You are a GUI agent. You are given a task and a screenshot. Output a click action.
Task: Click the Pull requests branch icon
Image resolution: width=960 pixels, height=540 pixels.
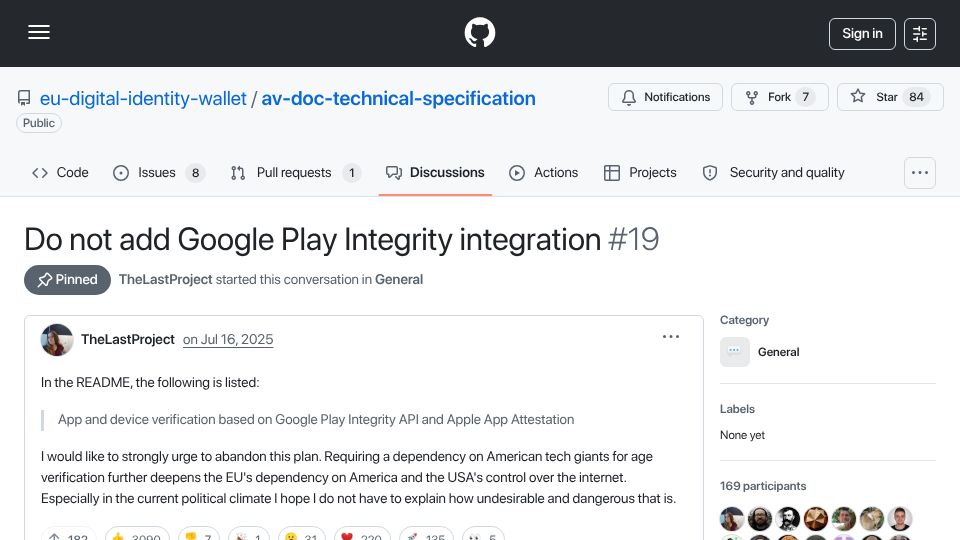(x=238, y=173)
